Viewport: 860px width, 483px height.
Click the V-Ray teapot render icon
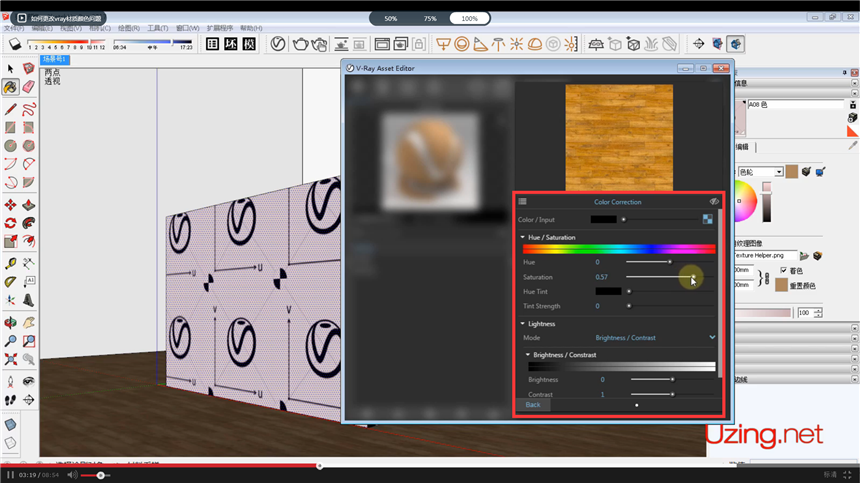[299, 44]
